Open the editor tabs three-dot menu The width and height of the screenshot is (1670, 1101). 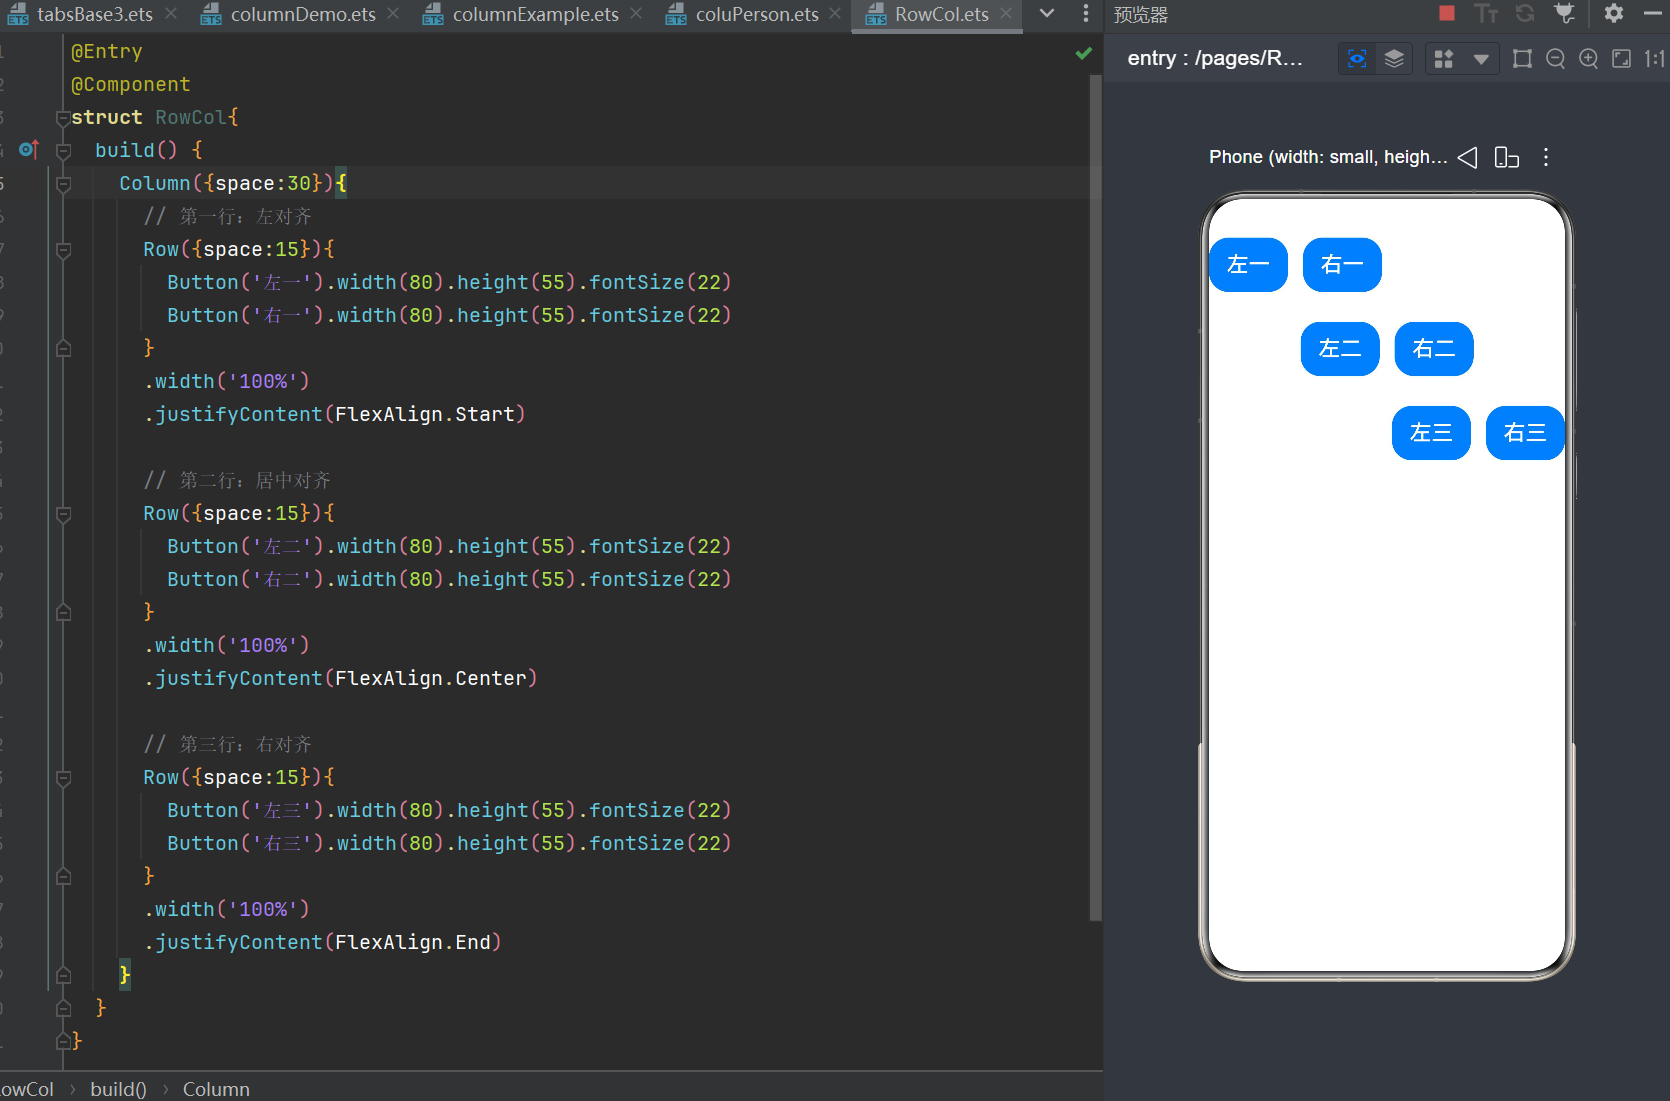coord(1086,14)
